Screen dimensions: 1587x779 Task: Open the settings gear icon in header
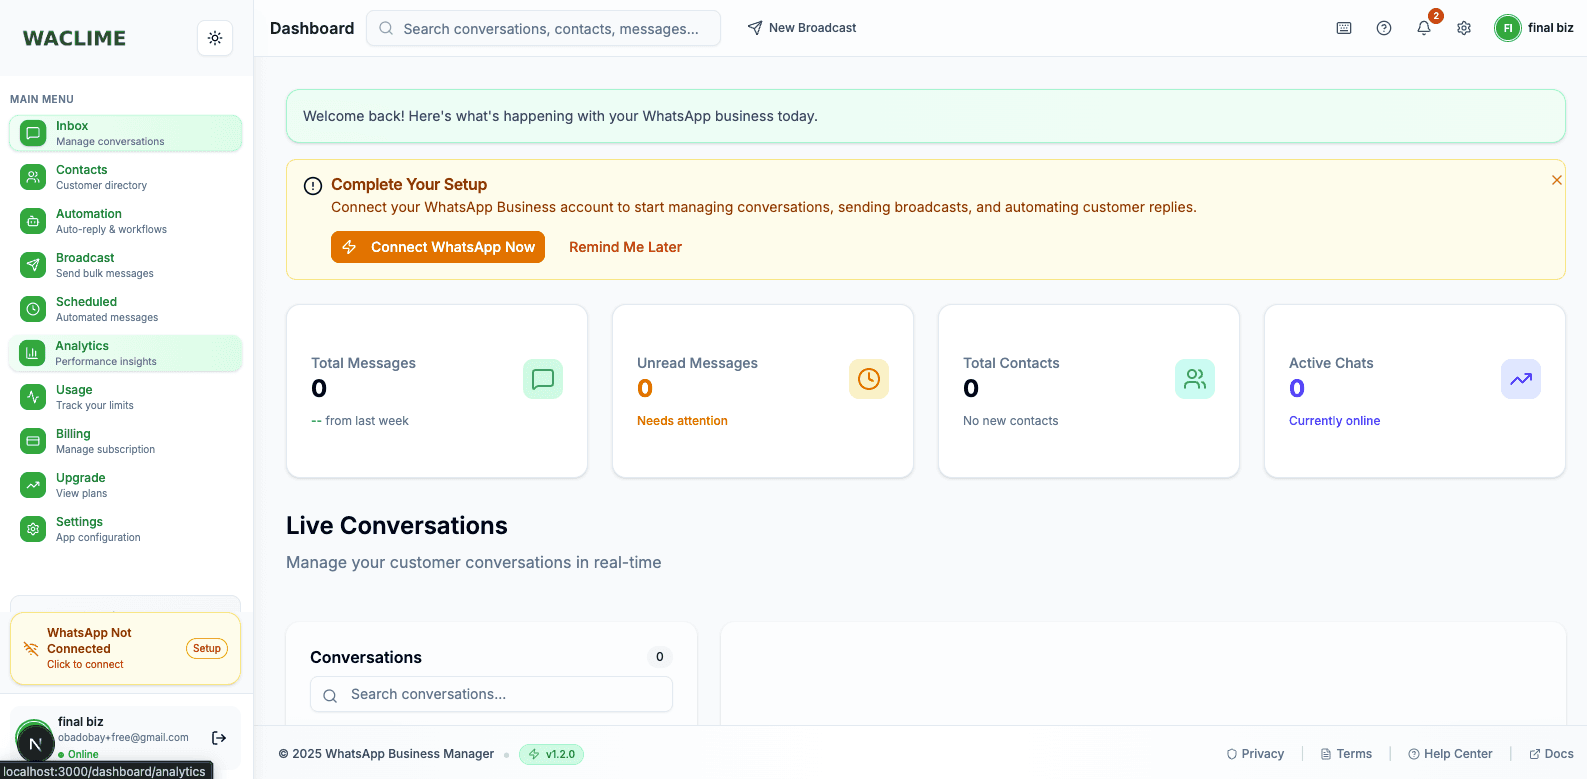pos(1464,28)
